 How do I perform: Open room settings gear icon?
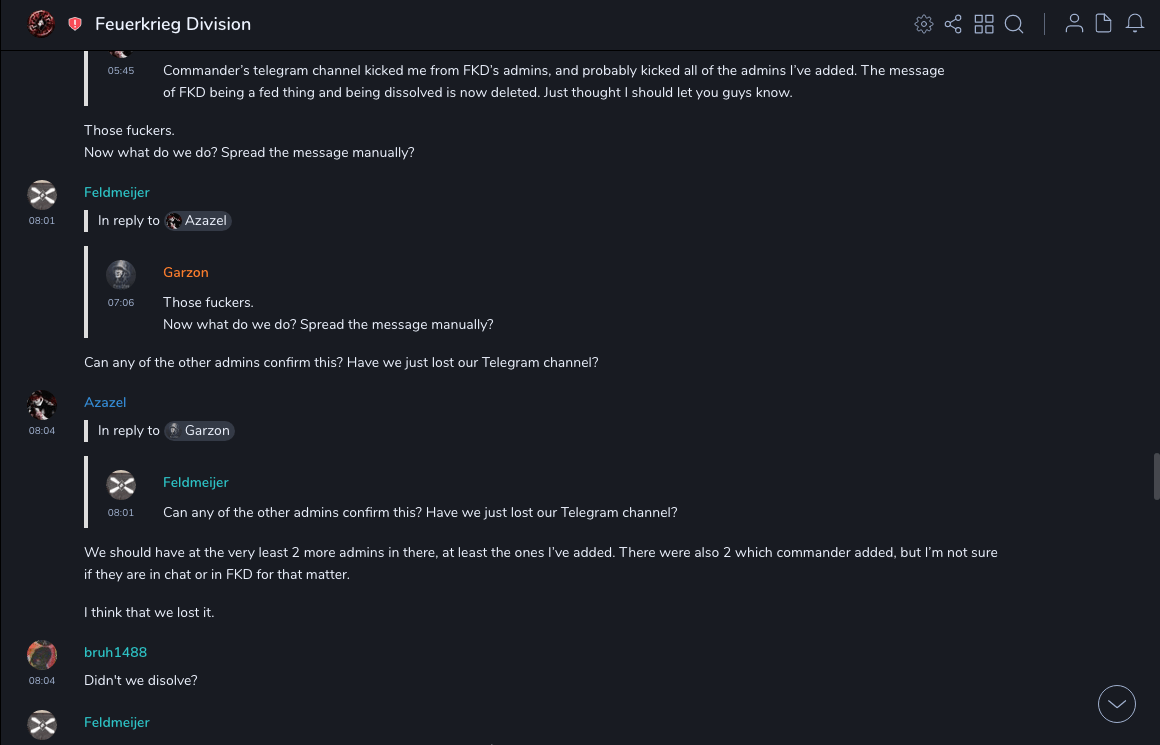[x=924, y=24]
